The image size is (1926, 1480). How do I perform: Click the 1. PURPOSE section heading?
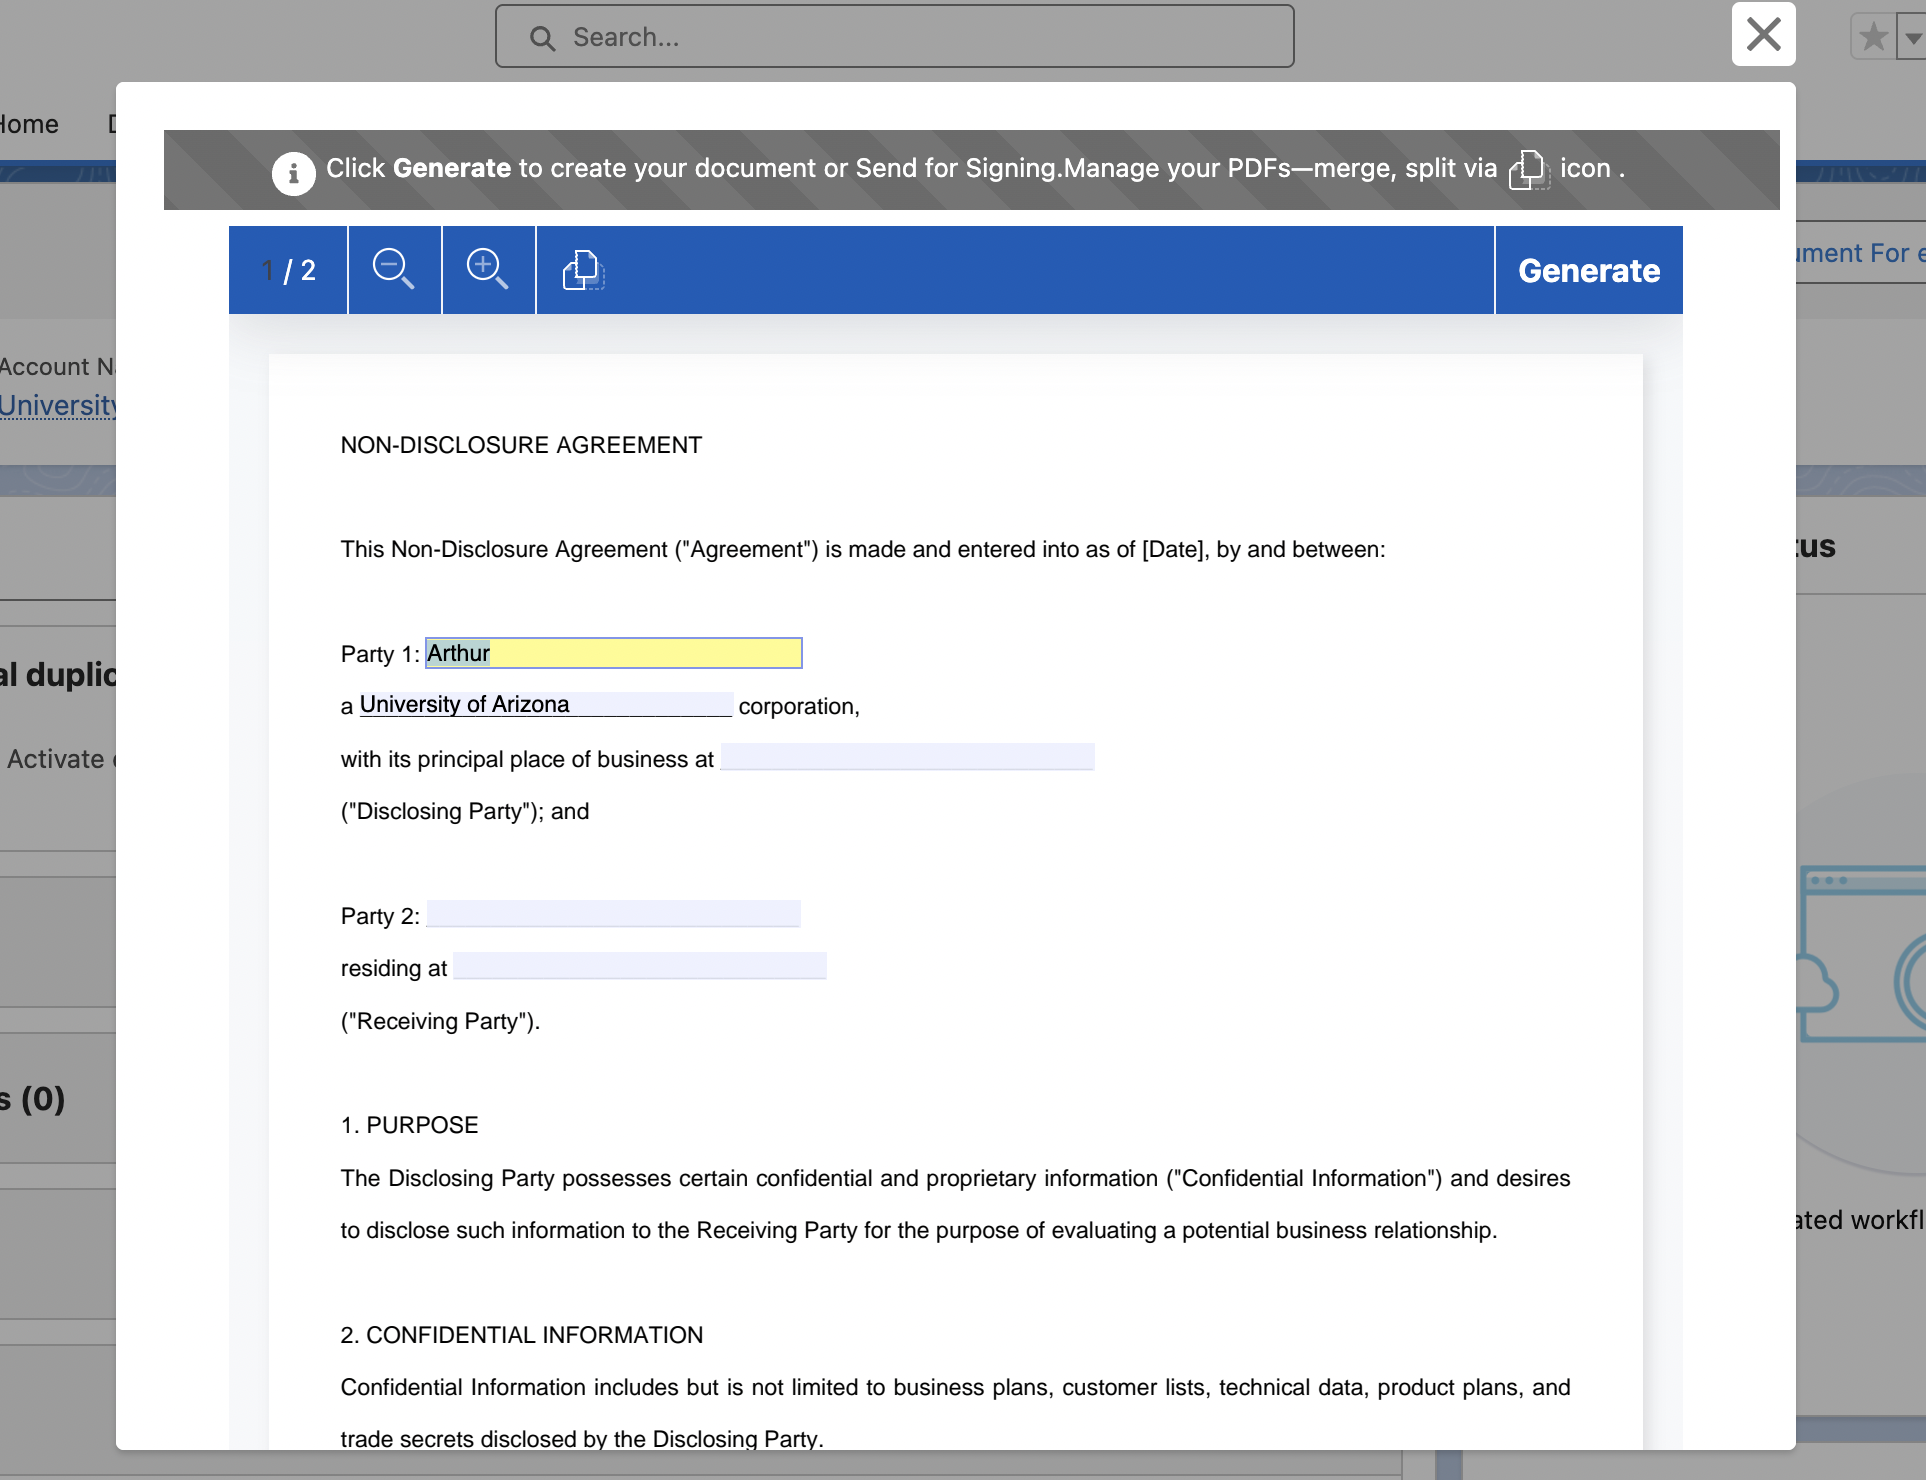[x=409, y=1125]
